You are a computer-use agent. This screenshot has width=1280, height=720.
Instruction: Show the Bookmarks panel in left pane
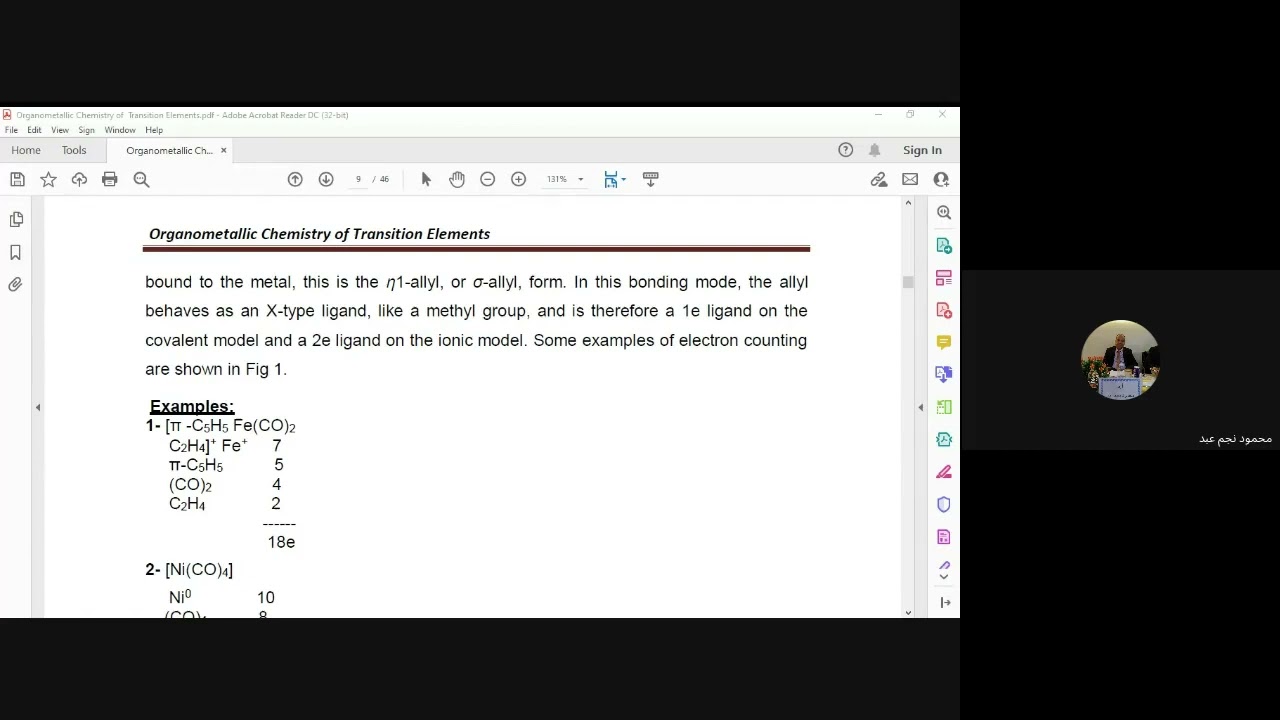[x=16, y=252]
